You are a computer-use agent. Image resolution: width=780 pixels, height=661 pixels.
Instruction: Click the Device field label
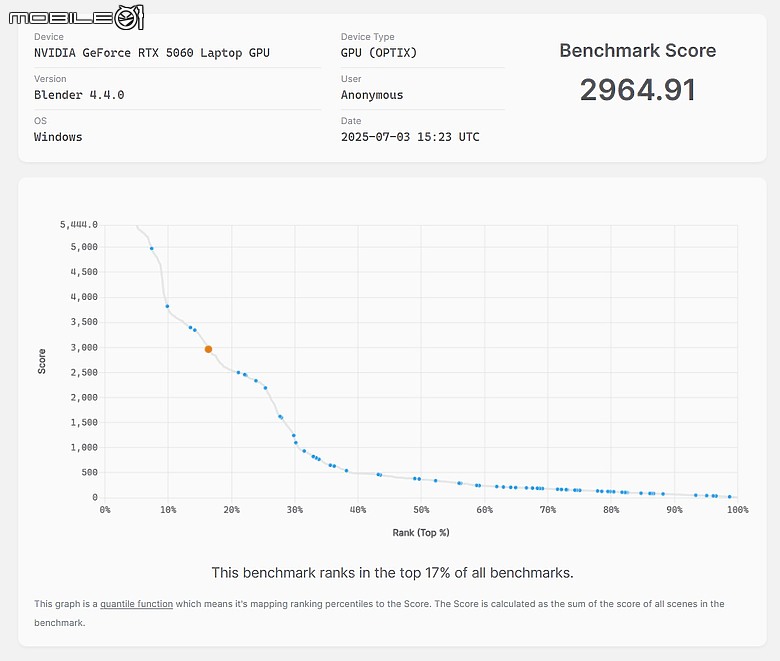click(49, 37)
